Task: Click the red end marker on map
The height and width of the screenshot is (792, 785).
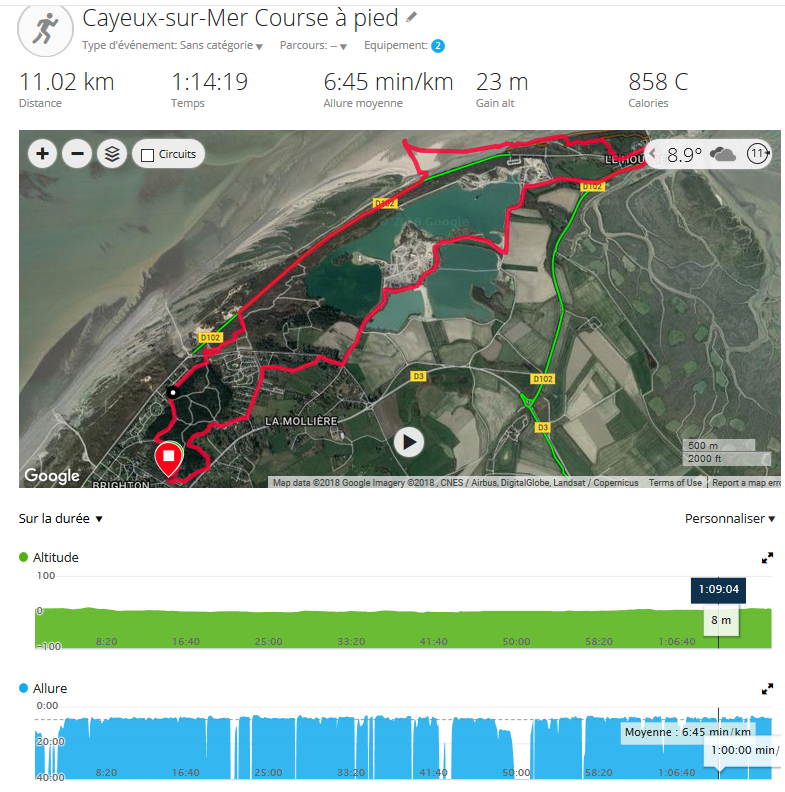Action: tap(169, 458)
